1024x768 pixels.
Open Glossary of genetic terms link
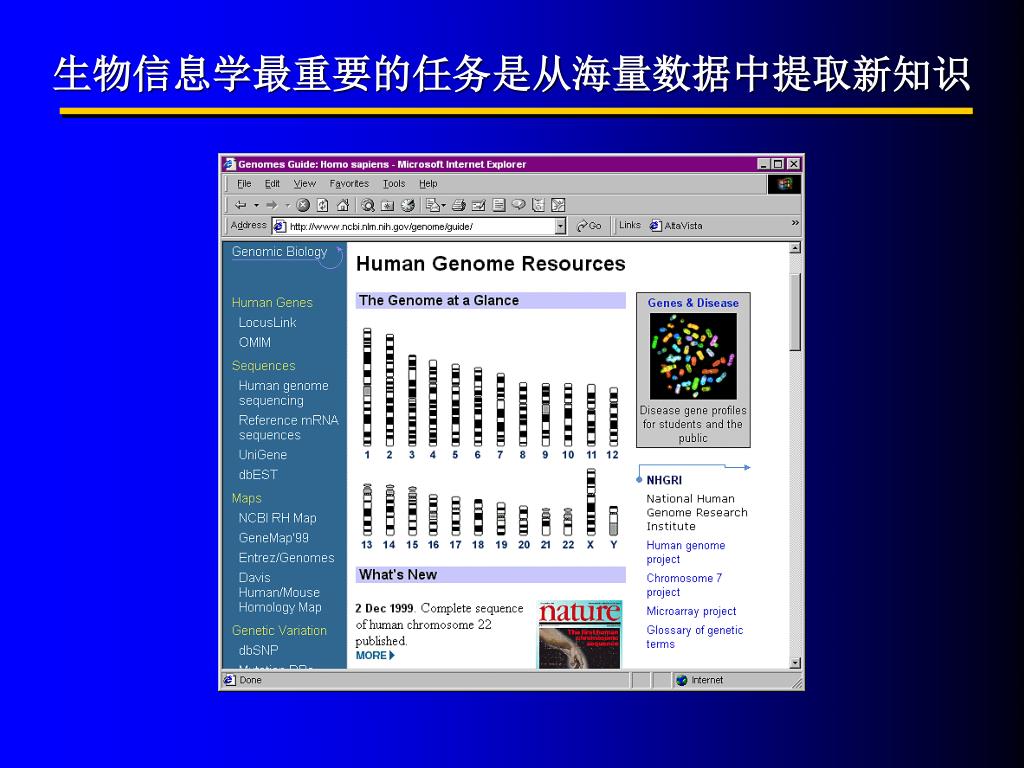pyautogui.click(x=695, y=637)
